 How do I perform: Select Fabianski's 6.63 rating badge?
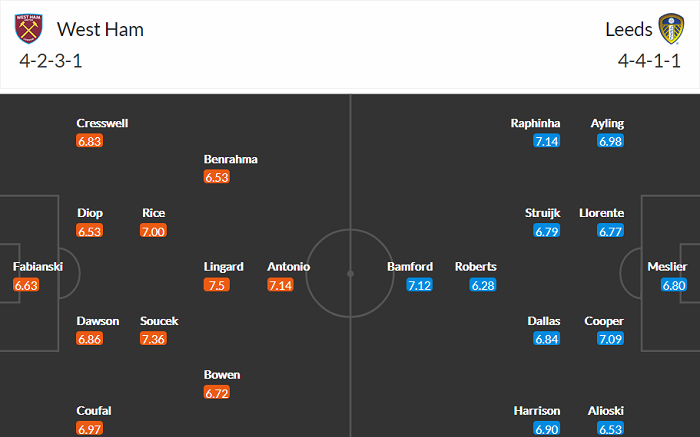27,286
